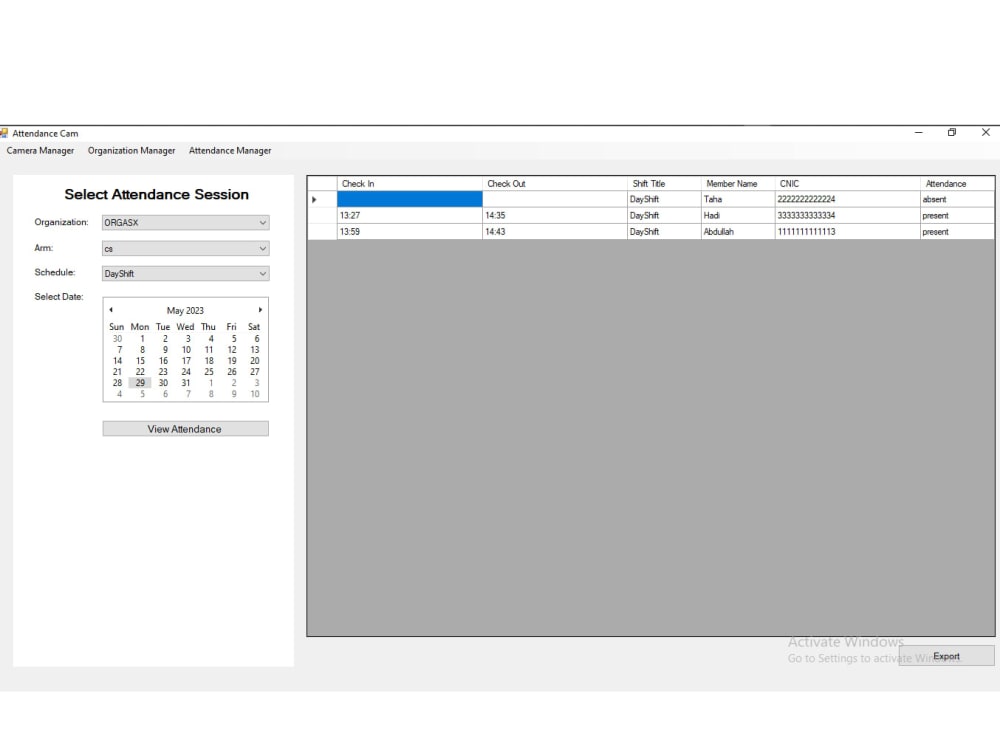
Task: Select date 29 on the calendar
Action: [x=139, y=383]
